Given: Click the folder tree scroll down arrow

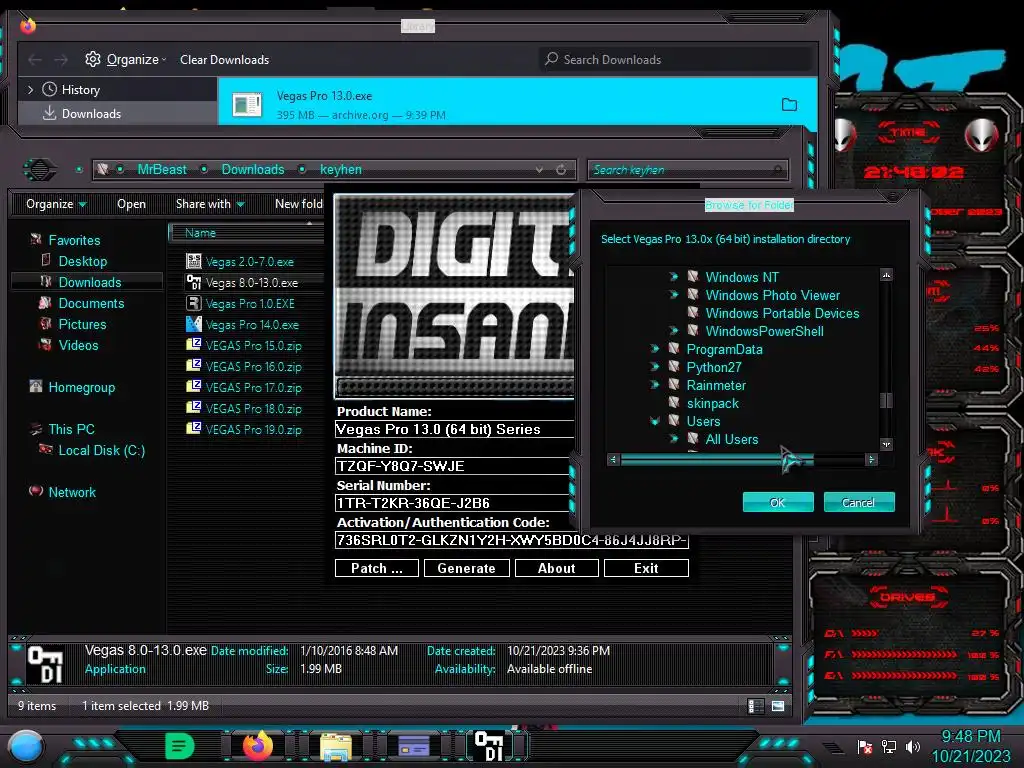Looking at the screenshot, I should pos(886,445).
